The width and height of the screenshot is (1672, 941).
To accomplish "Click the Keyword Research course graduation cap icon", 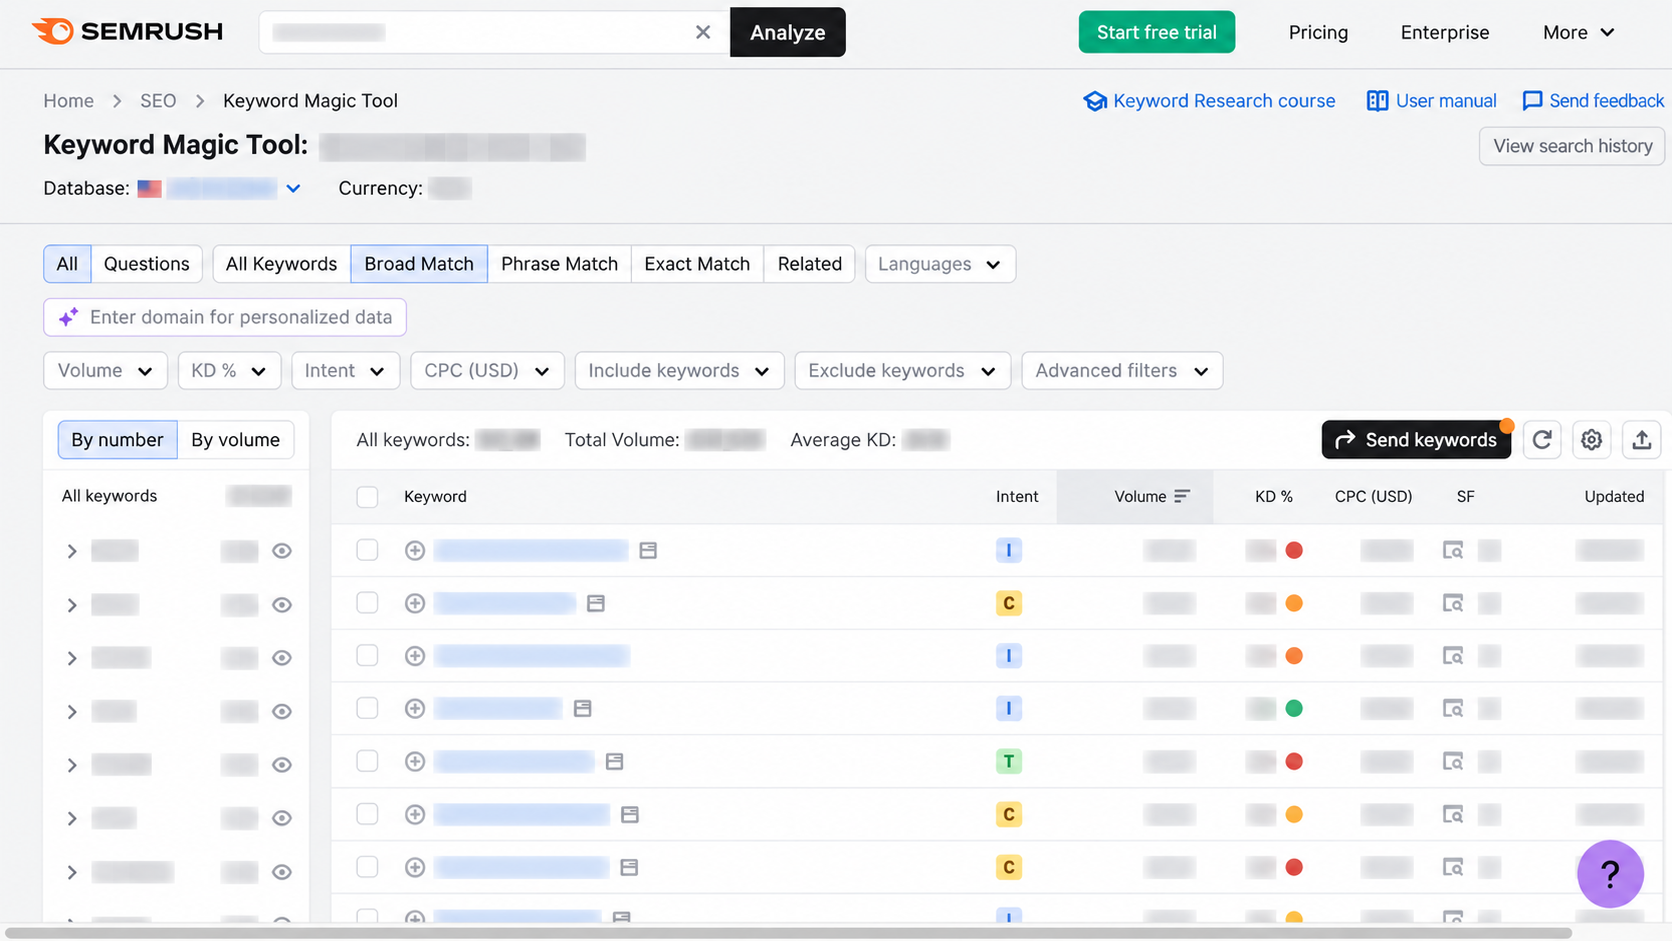I will tap(1095, 101).
